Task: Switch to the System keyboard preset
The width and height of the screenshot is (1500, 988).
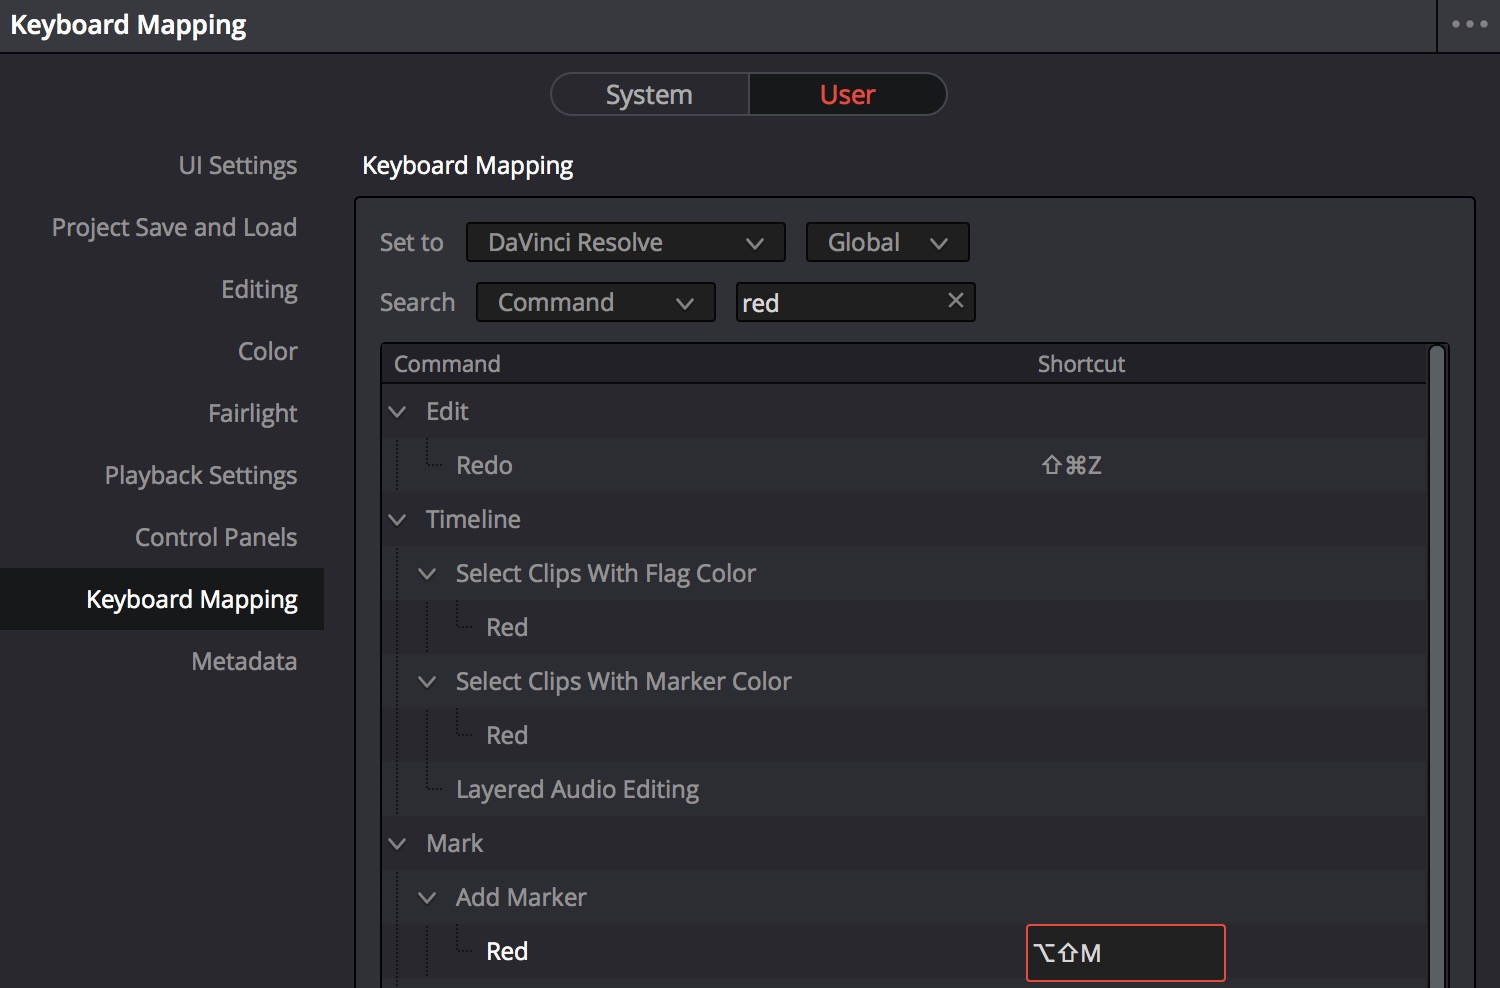Action: tap(648, 94)
